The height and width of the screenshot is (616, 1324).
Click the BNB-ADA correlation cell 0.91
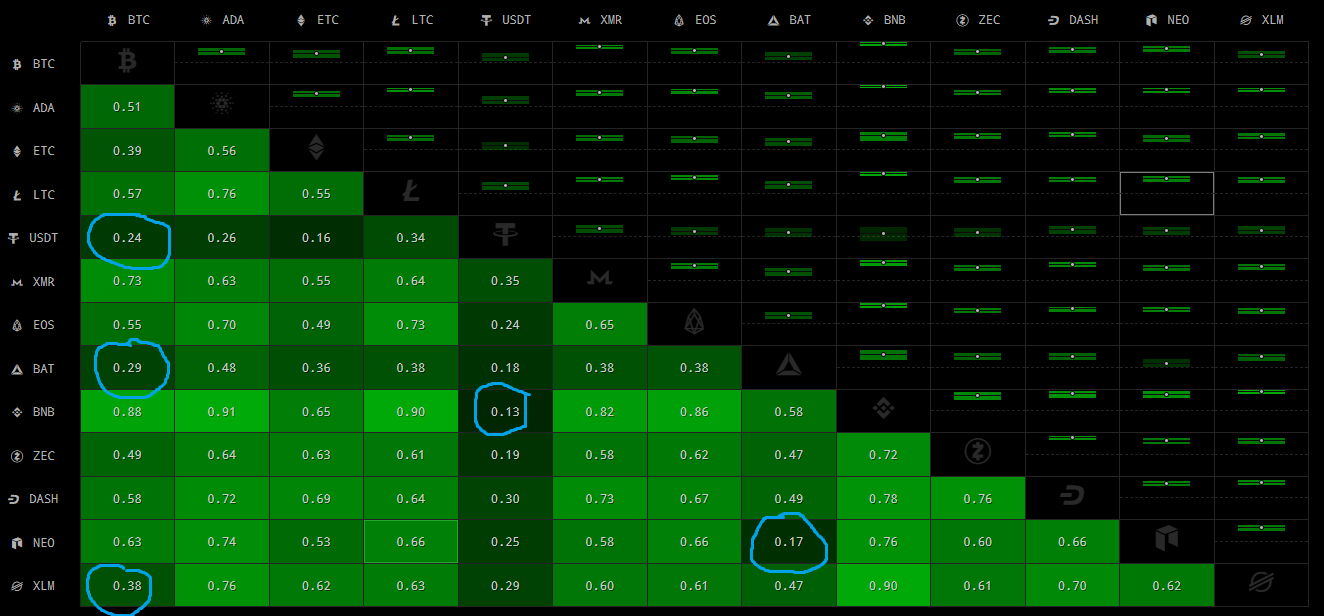pos(222,411)
